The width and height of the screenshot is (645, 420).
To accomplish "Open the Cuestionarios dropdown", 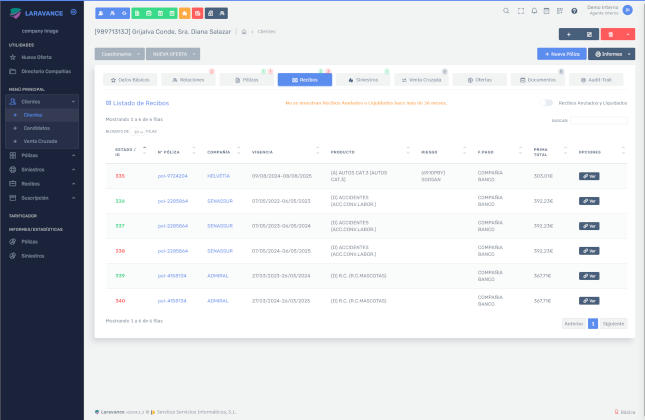I will (120, 54).
